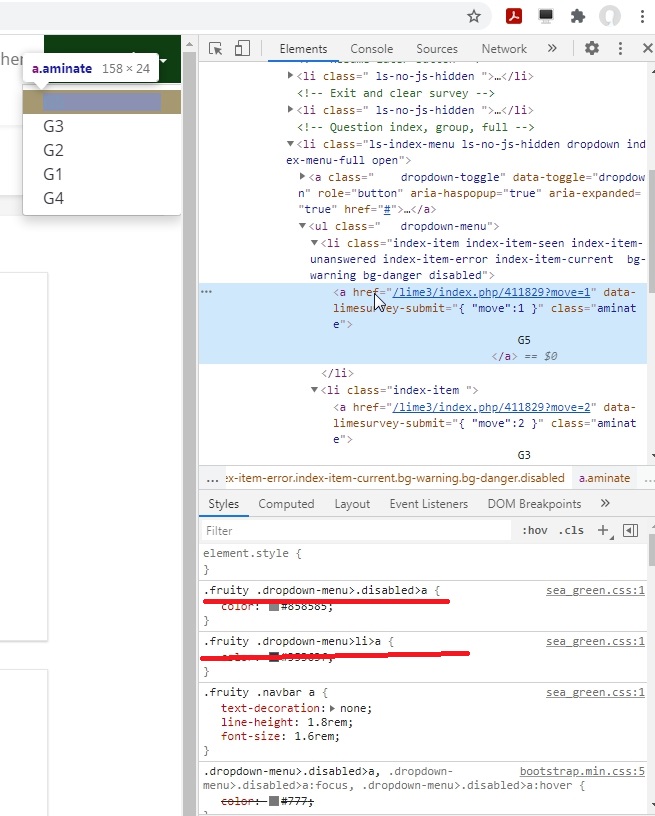Bookmark this page with the star icon
Screen dimensions: 655x816
[474, 16]
